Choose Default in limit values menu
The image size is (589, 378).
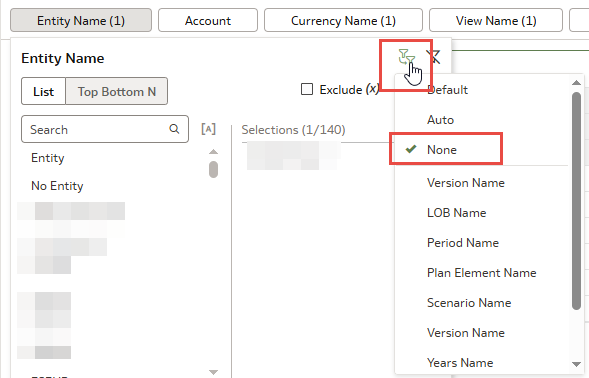(447, 90)
